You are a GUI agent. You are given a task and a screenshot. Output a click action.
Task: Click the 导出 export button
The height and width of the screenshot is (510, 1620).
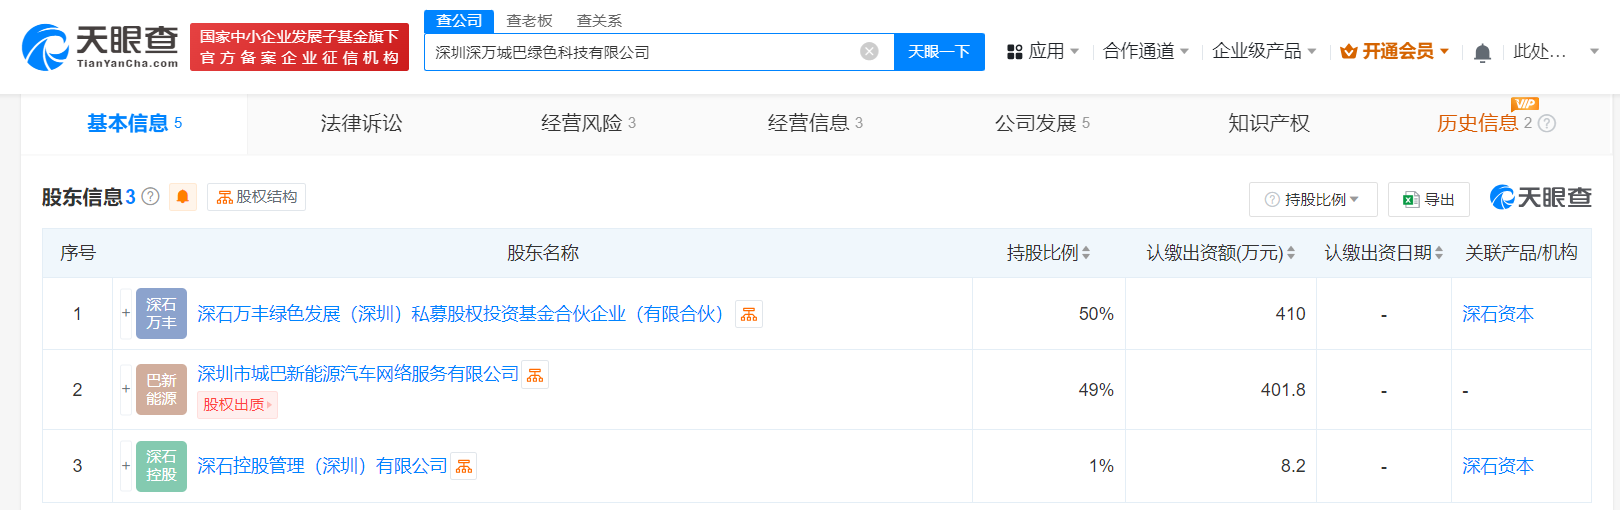[1428, 199]
